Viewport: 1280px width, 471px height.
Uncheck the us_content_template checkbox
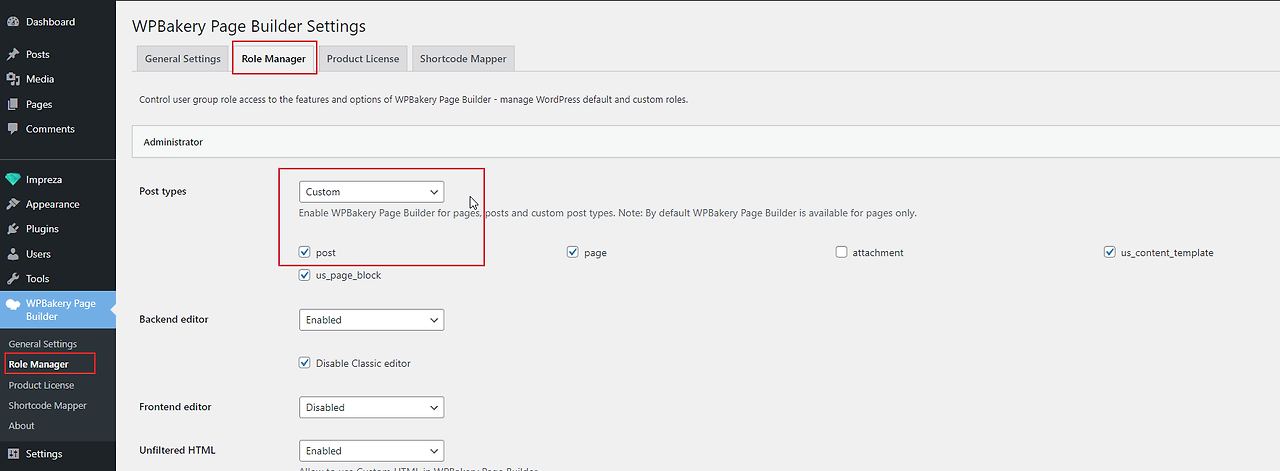pyautogui.click(x=1110, y=252)
